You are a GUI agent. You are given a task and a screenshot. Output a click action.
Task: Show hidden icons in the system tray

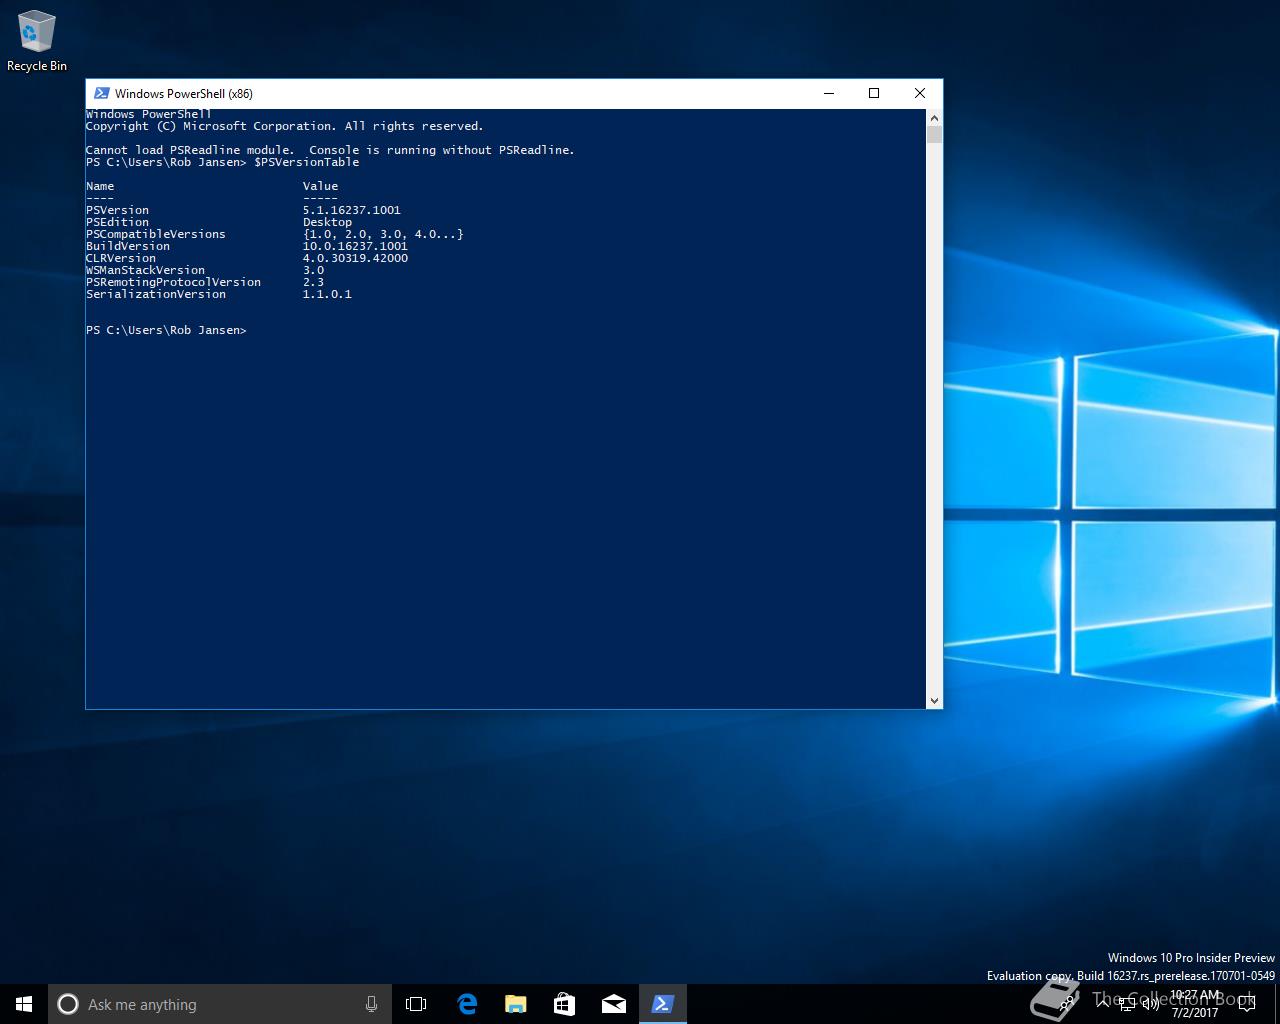(x=1103, y=1004)
